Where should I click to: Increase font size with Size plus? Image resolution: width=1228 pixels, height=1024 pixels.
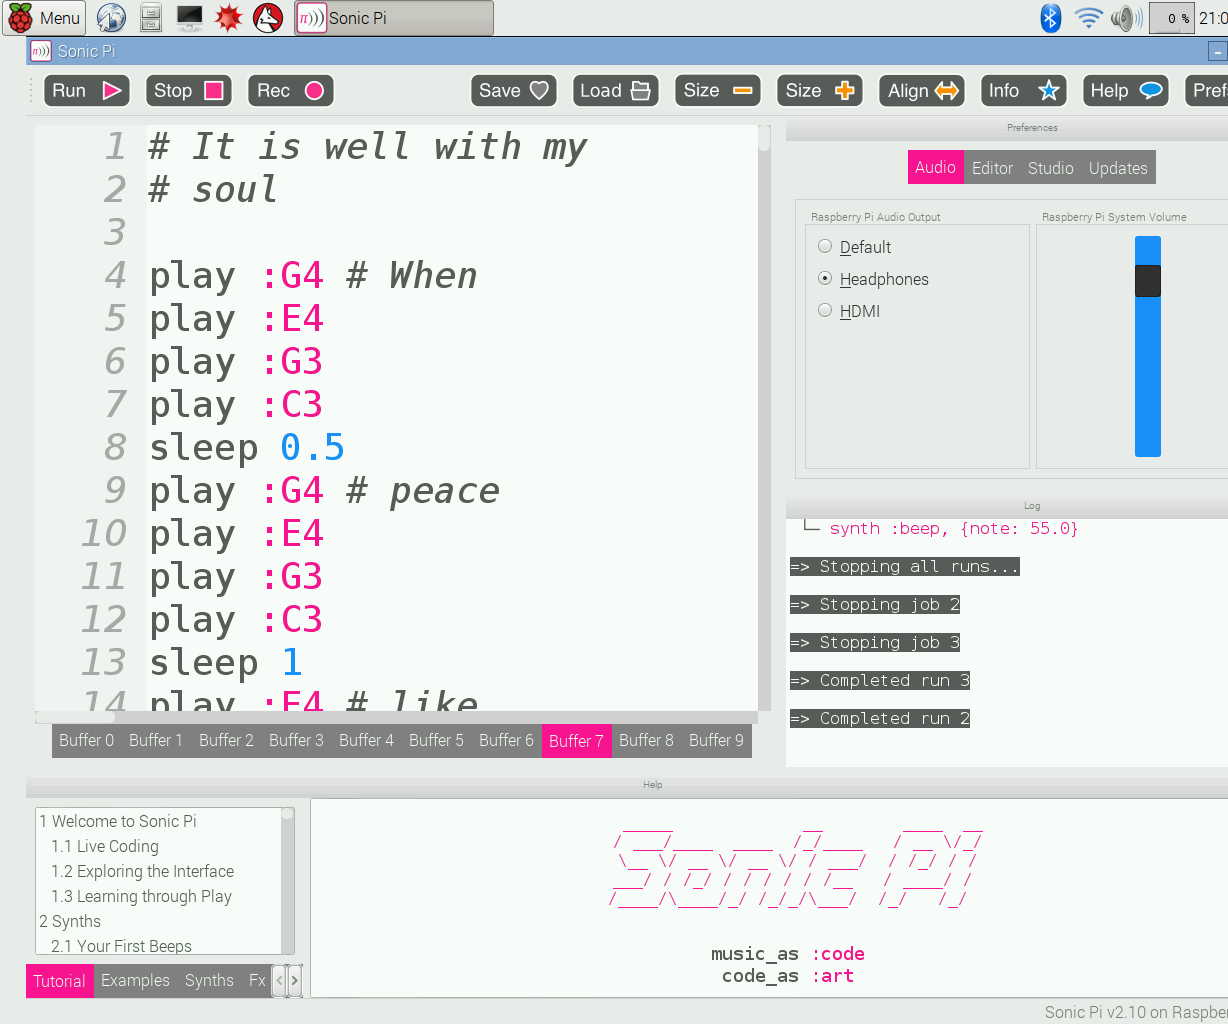[x=819, y=90]
